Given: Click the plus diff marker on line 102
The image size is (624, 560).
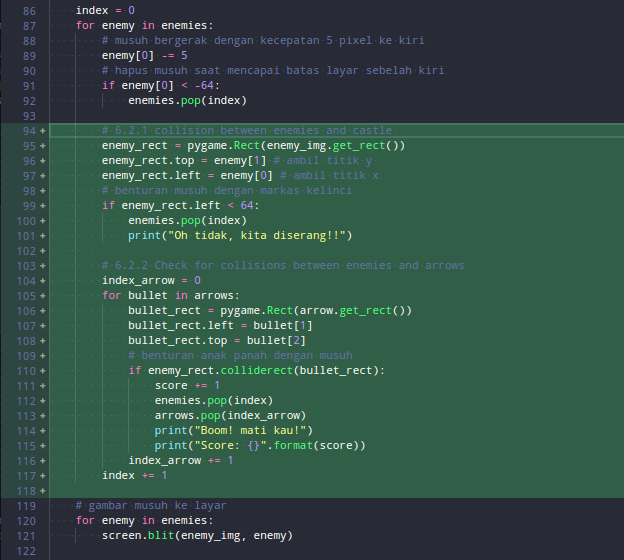Looking at the screenshot, I should click(x=42, y=251).
